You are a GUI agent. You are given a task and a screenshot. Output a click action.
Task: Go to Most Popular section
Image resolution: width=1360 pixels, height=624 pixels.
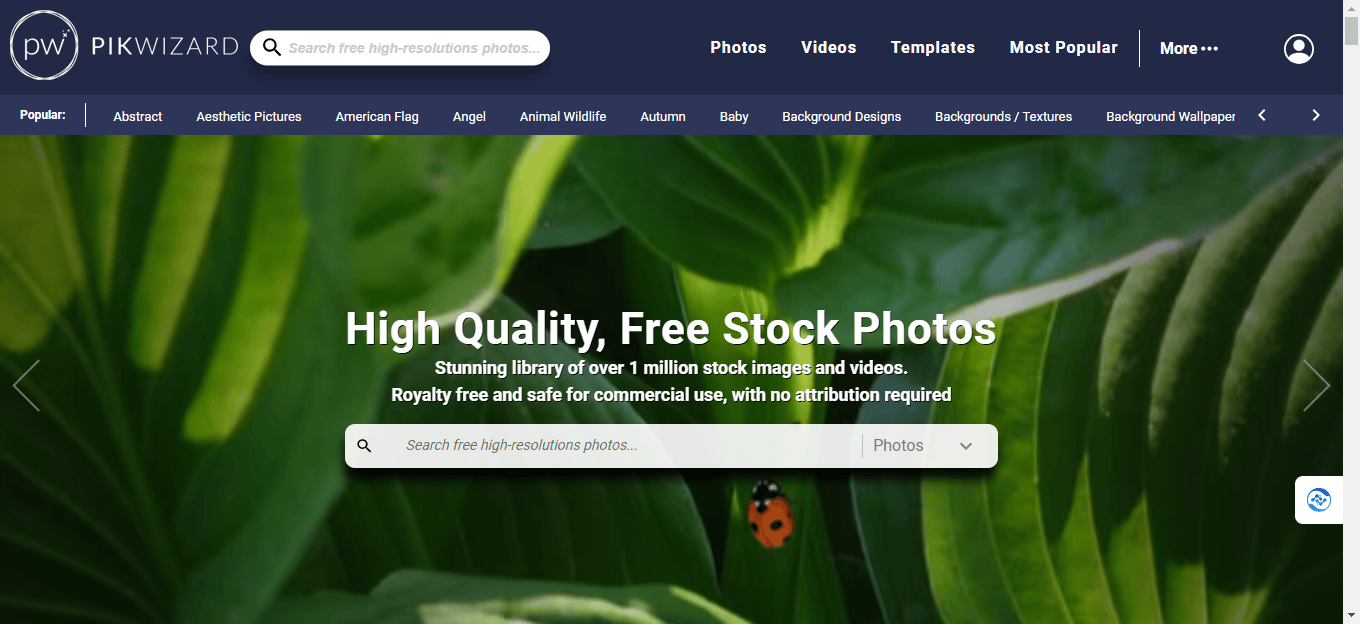tap(1063, 47)
